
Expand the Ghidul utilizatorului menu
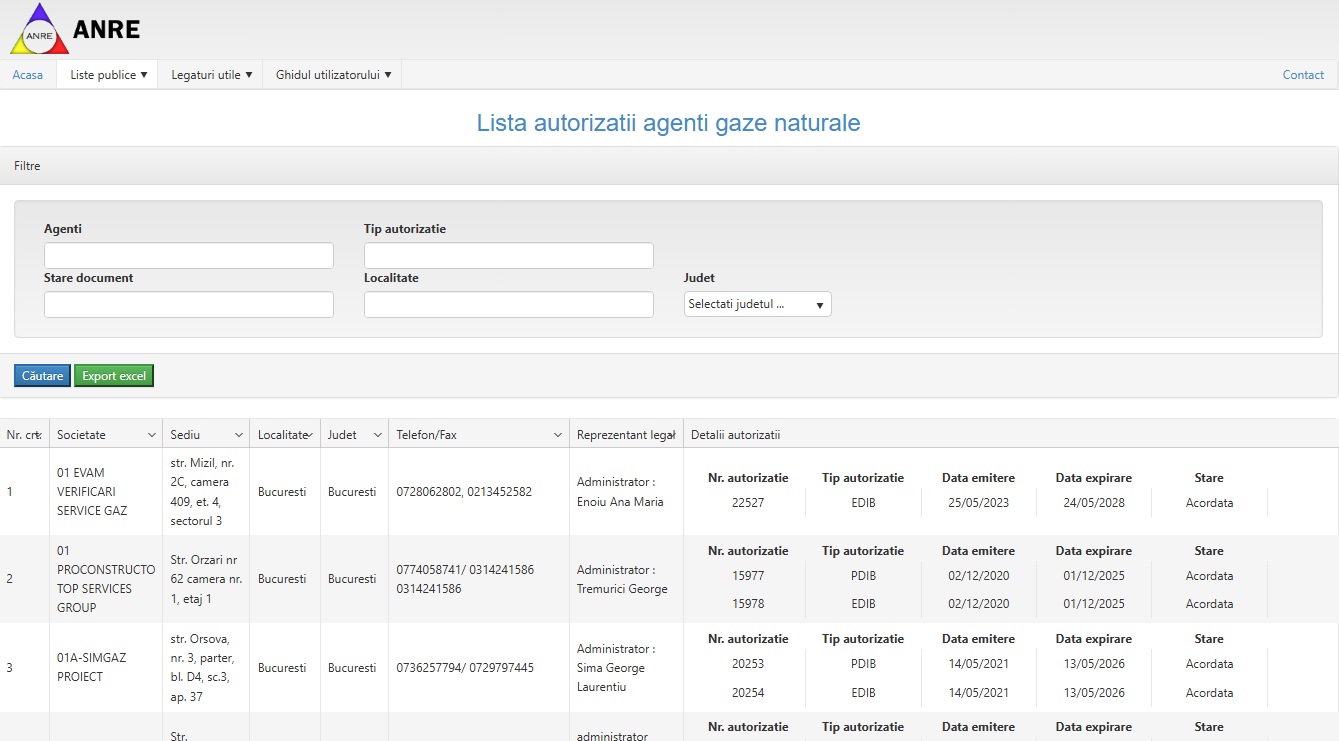coord(333,75)
